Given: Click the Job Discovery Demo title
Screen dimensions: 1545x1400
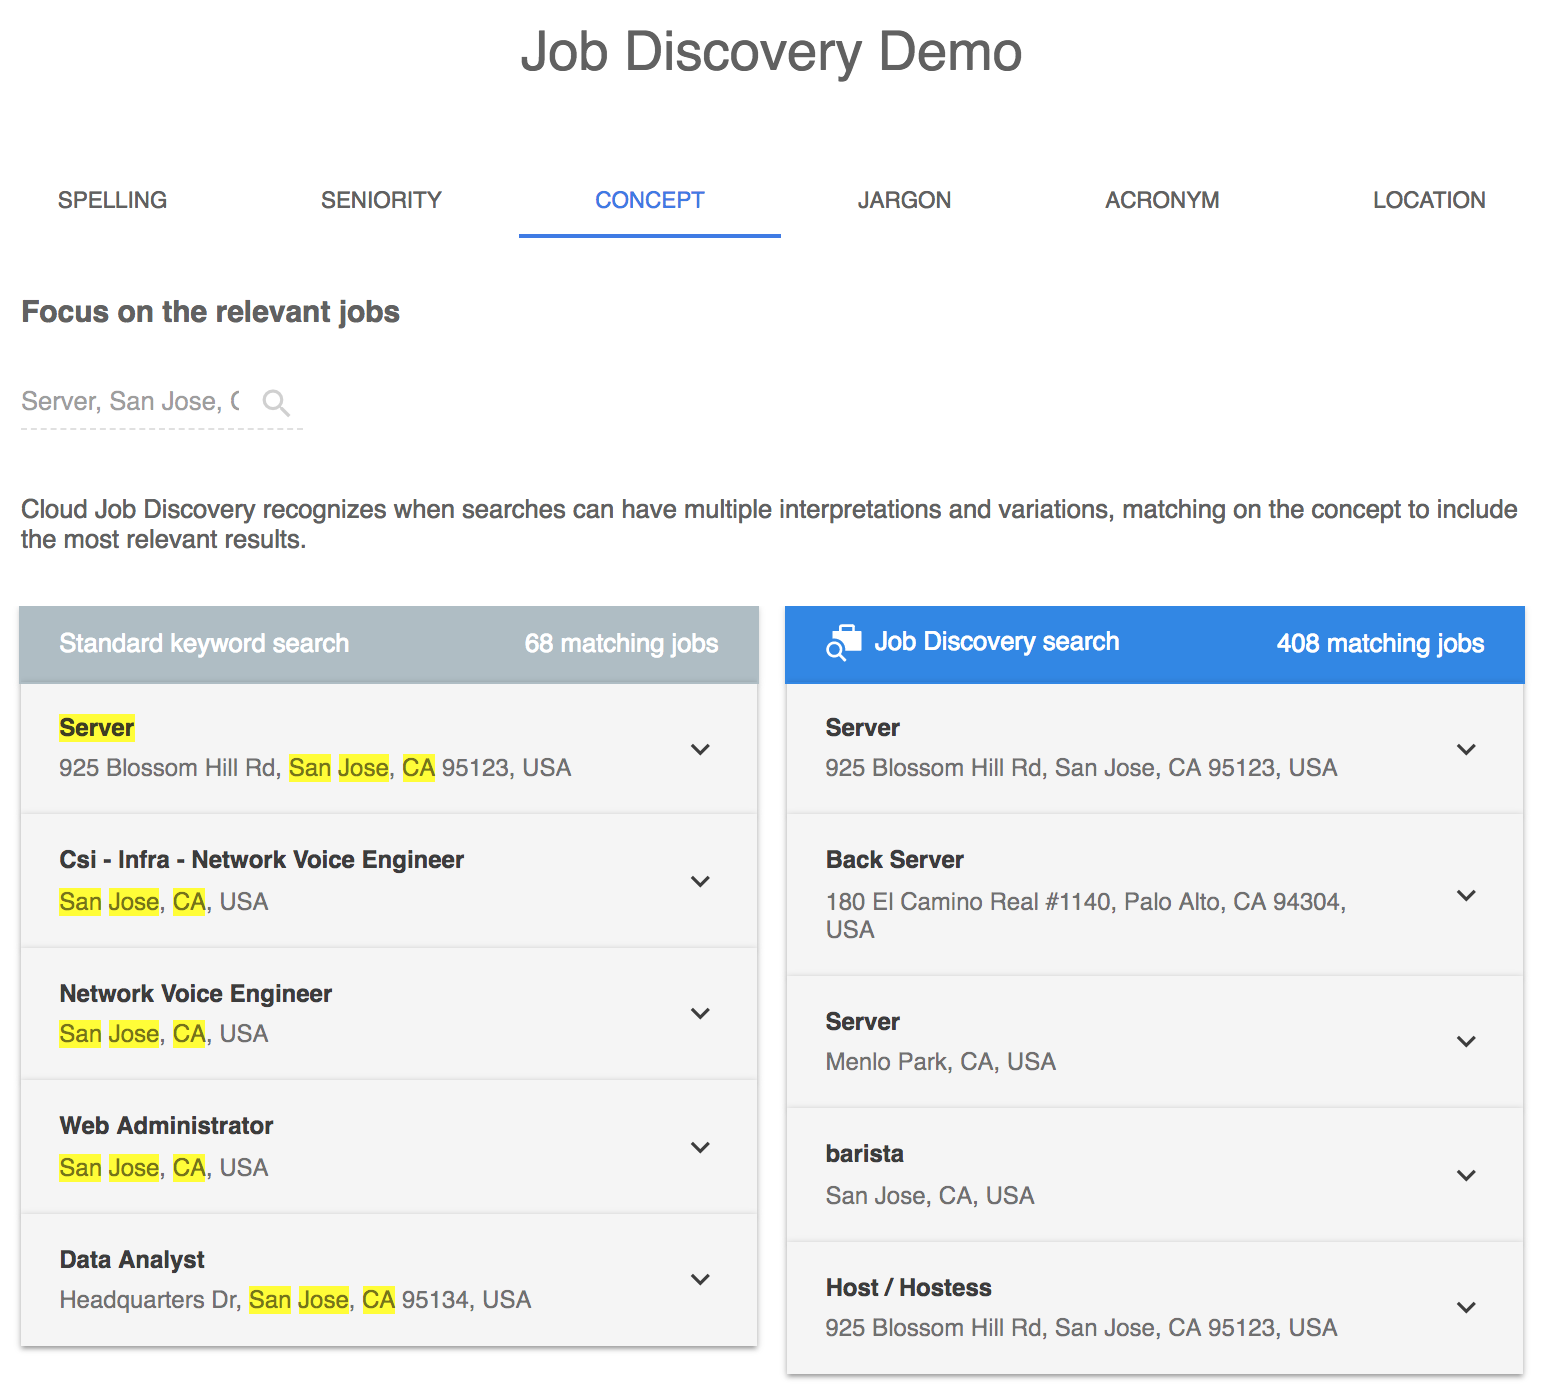Looking at the screenshot, I should (x=772, y=51).
